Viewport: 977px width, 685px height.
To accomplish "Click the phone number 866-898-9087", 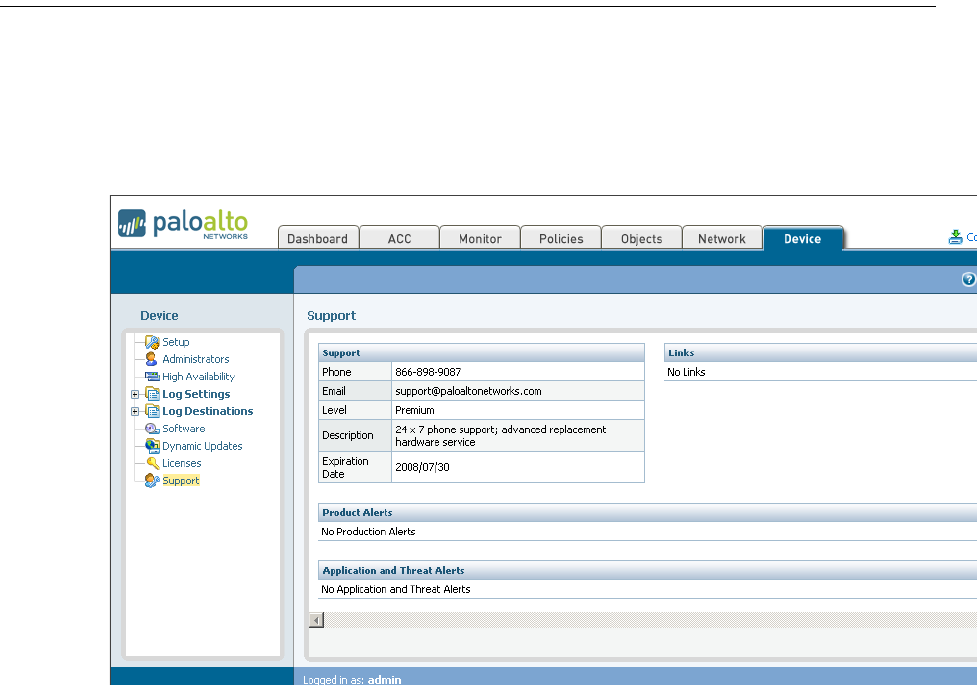I will pyautogui.click(x=428, y=372).
